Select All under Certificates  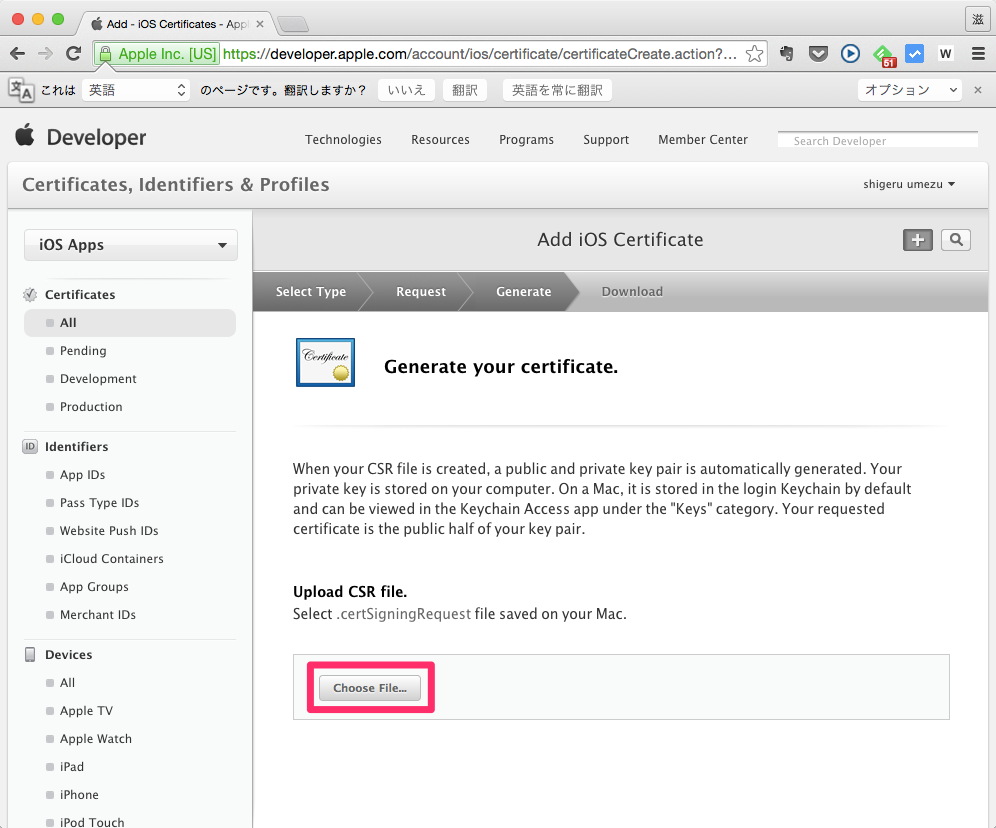pos(130,323)
